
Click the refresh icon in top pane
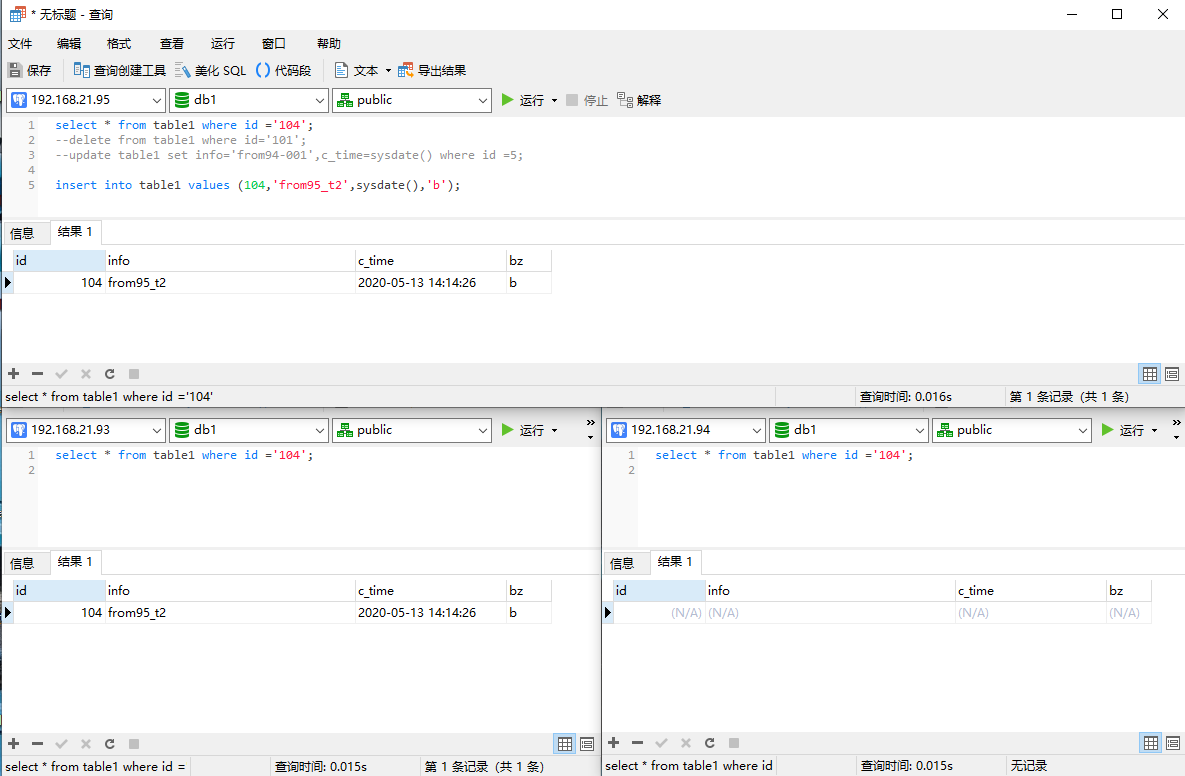(x=110, y=374)
